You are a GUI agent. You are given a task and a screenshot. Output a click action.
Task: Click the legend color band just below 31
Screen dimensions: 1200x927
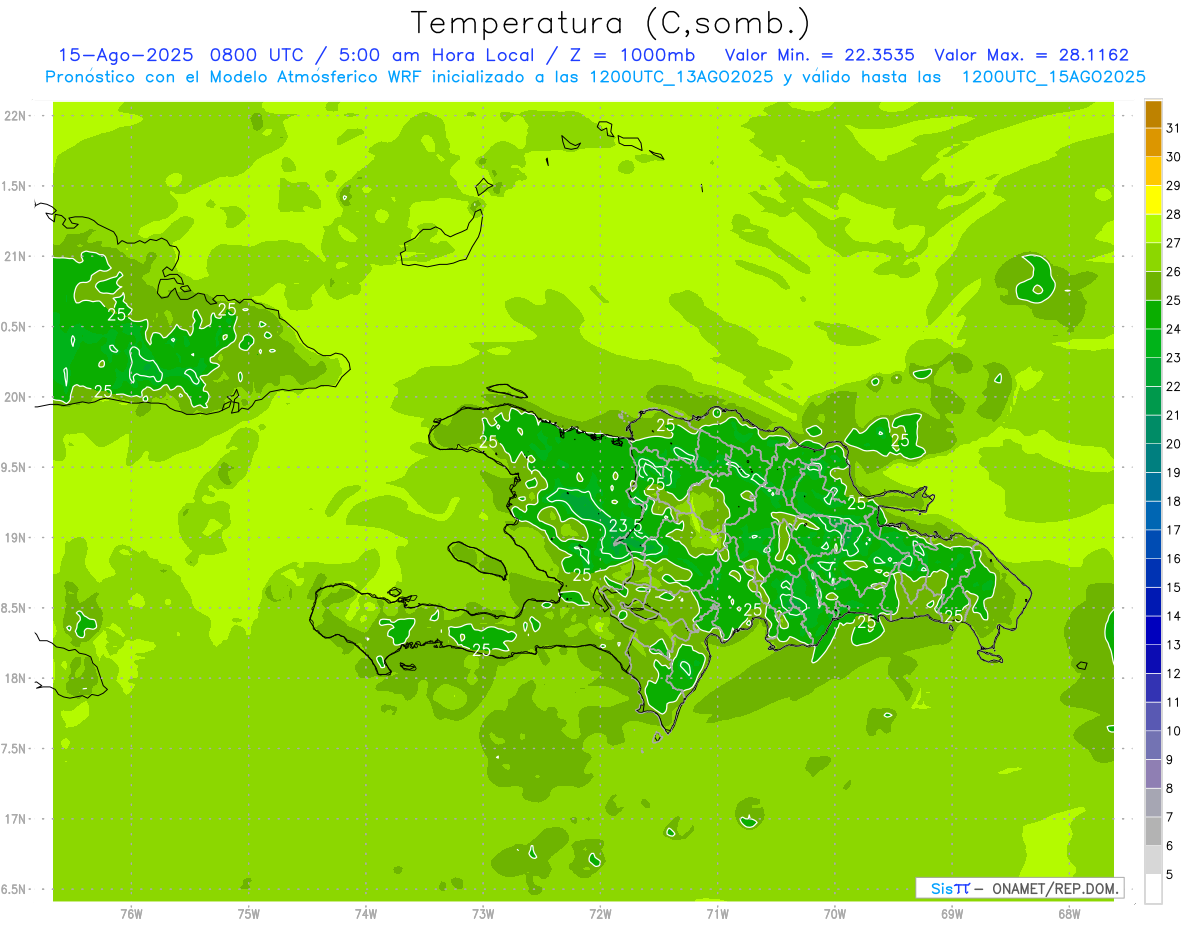[x=1154, y=142]
